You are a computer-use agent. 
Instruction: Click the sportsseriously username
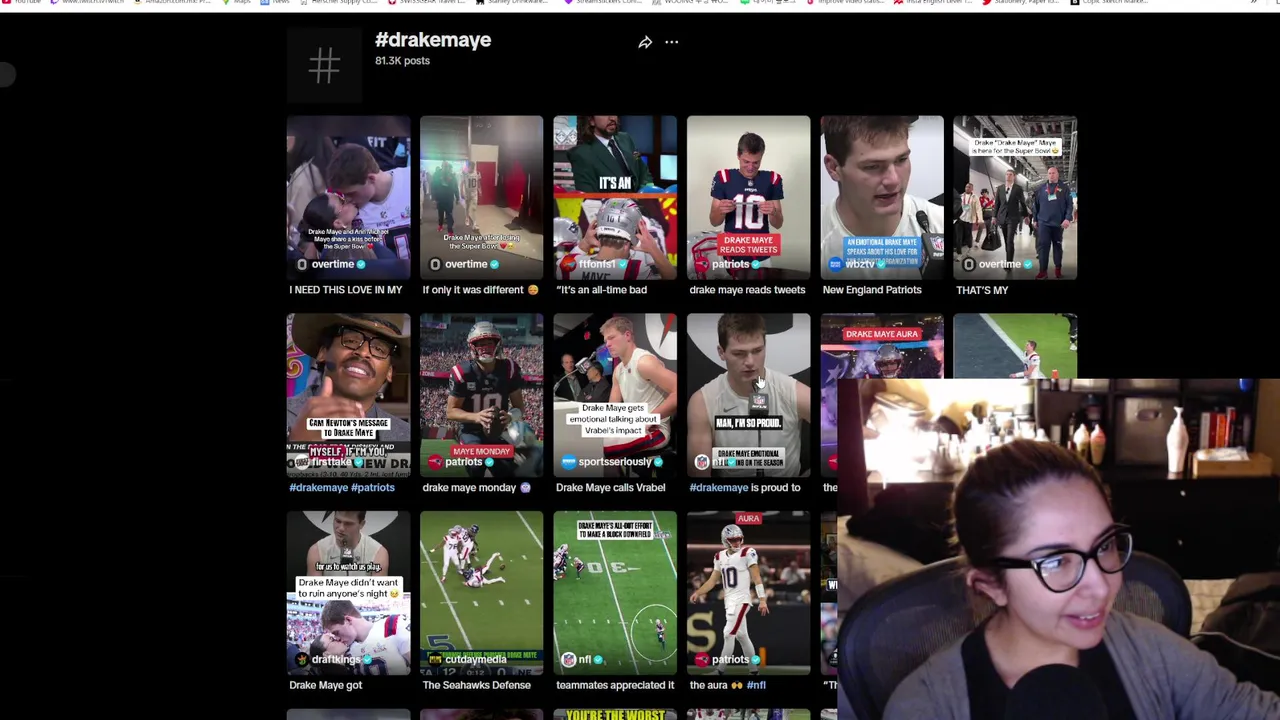point(614,462)
